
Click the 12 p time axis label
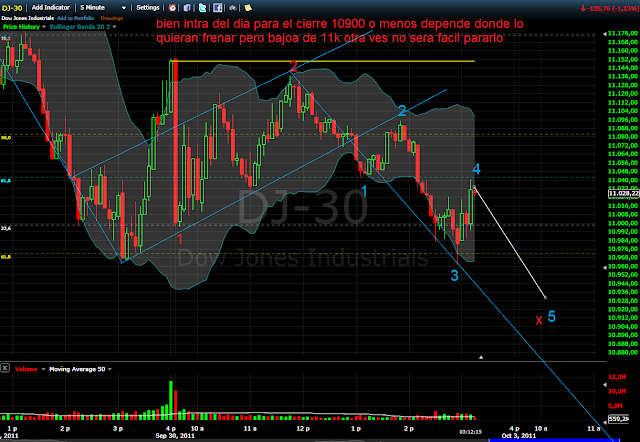tap(303, 429)
